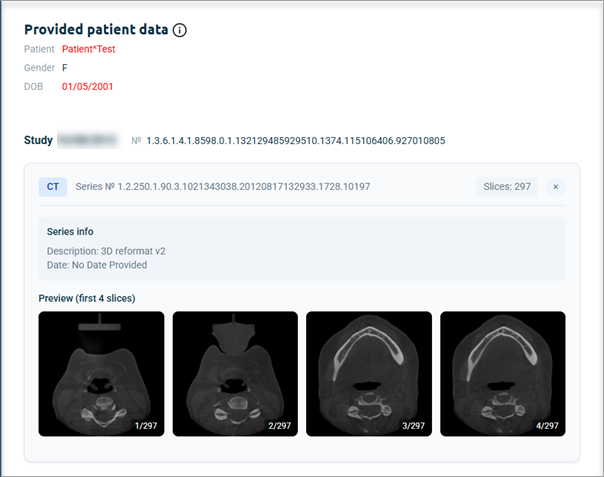Click the CT modality badge
This screenshot has height=477, width=604.
click(x=53, y=187)
